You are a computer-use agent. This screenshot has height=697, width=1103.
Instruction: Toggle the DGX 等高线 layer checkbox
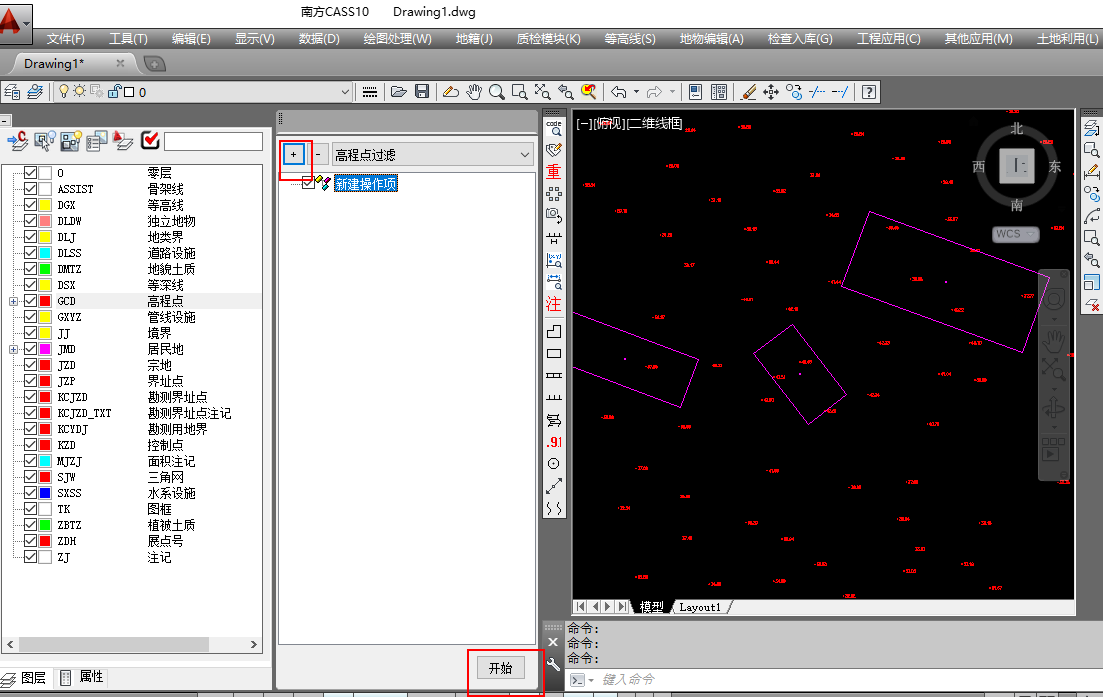tap(30, 205)
